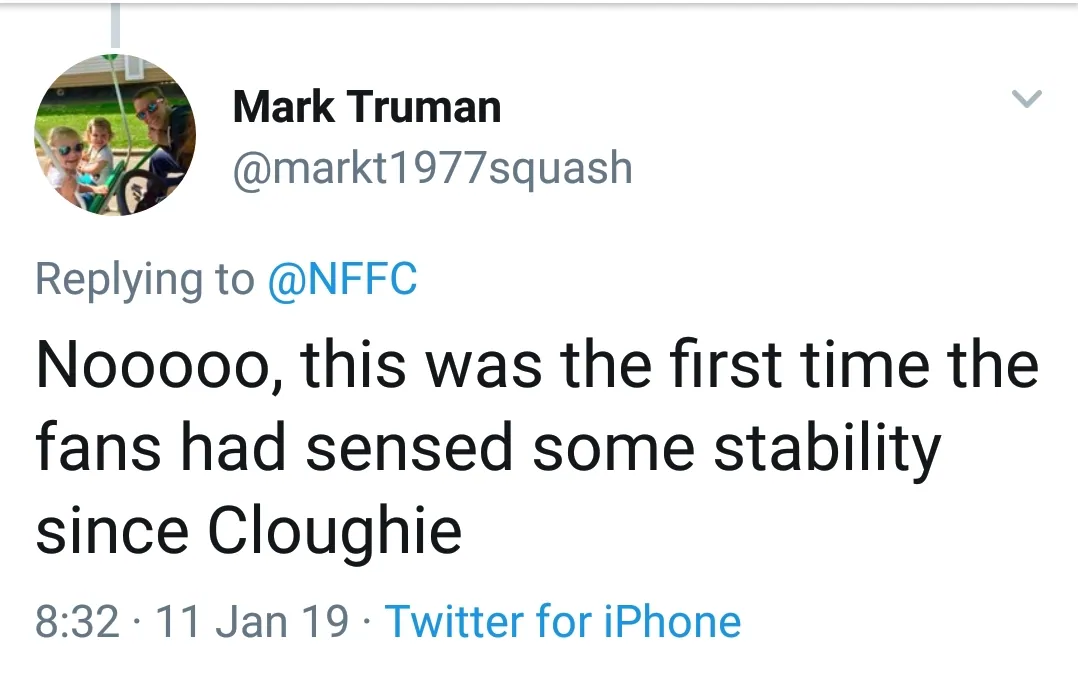Click the word "Cloughie" in the tweet

334,530
